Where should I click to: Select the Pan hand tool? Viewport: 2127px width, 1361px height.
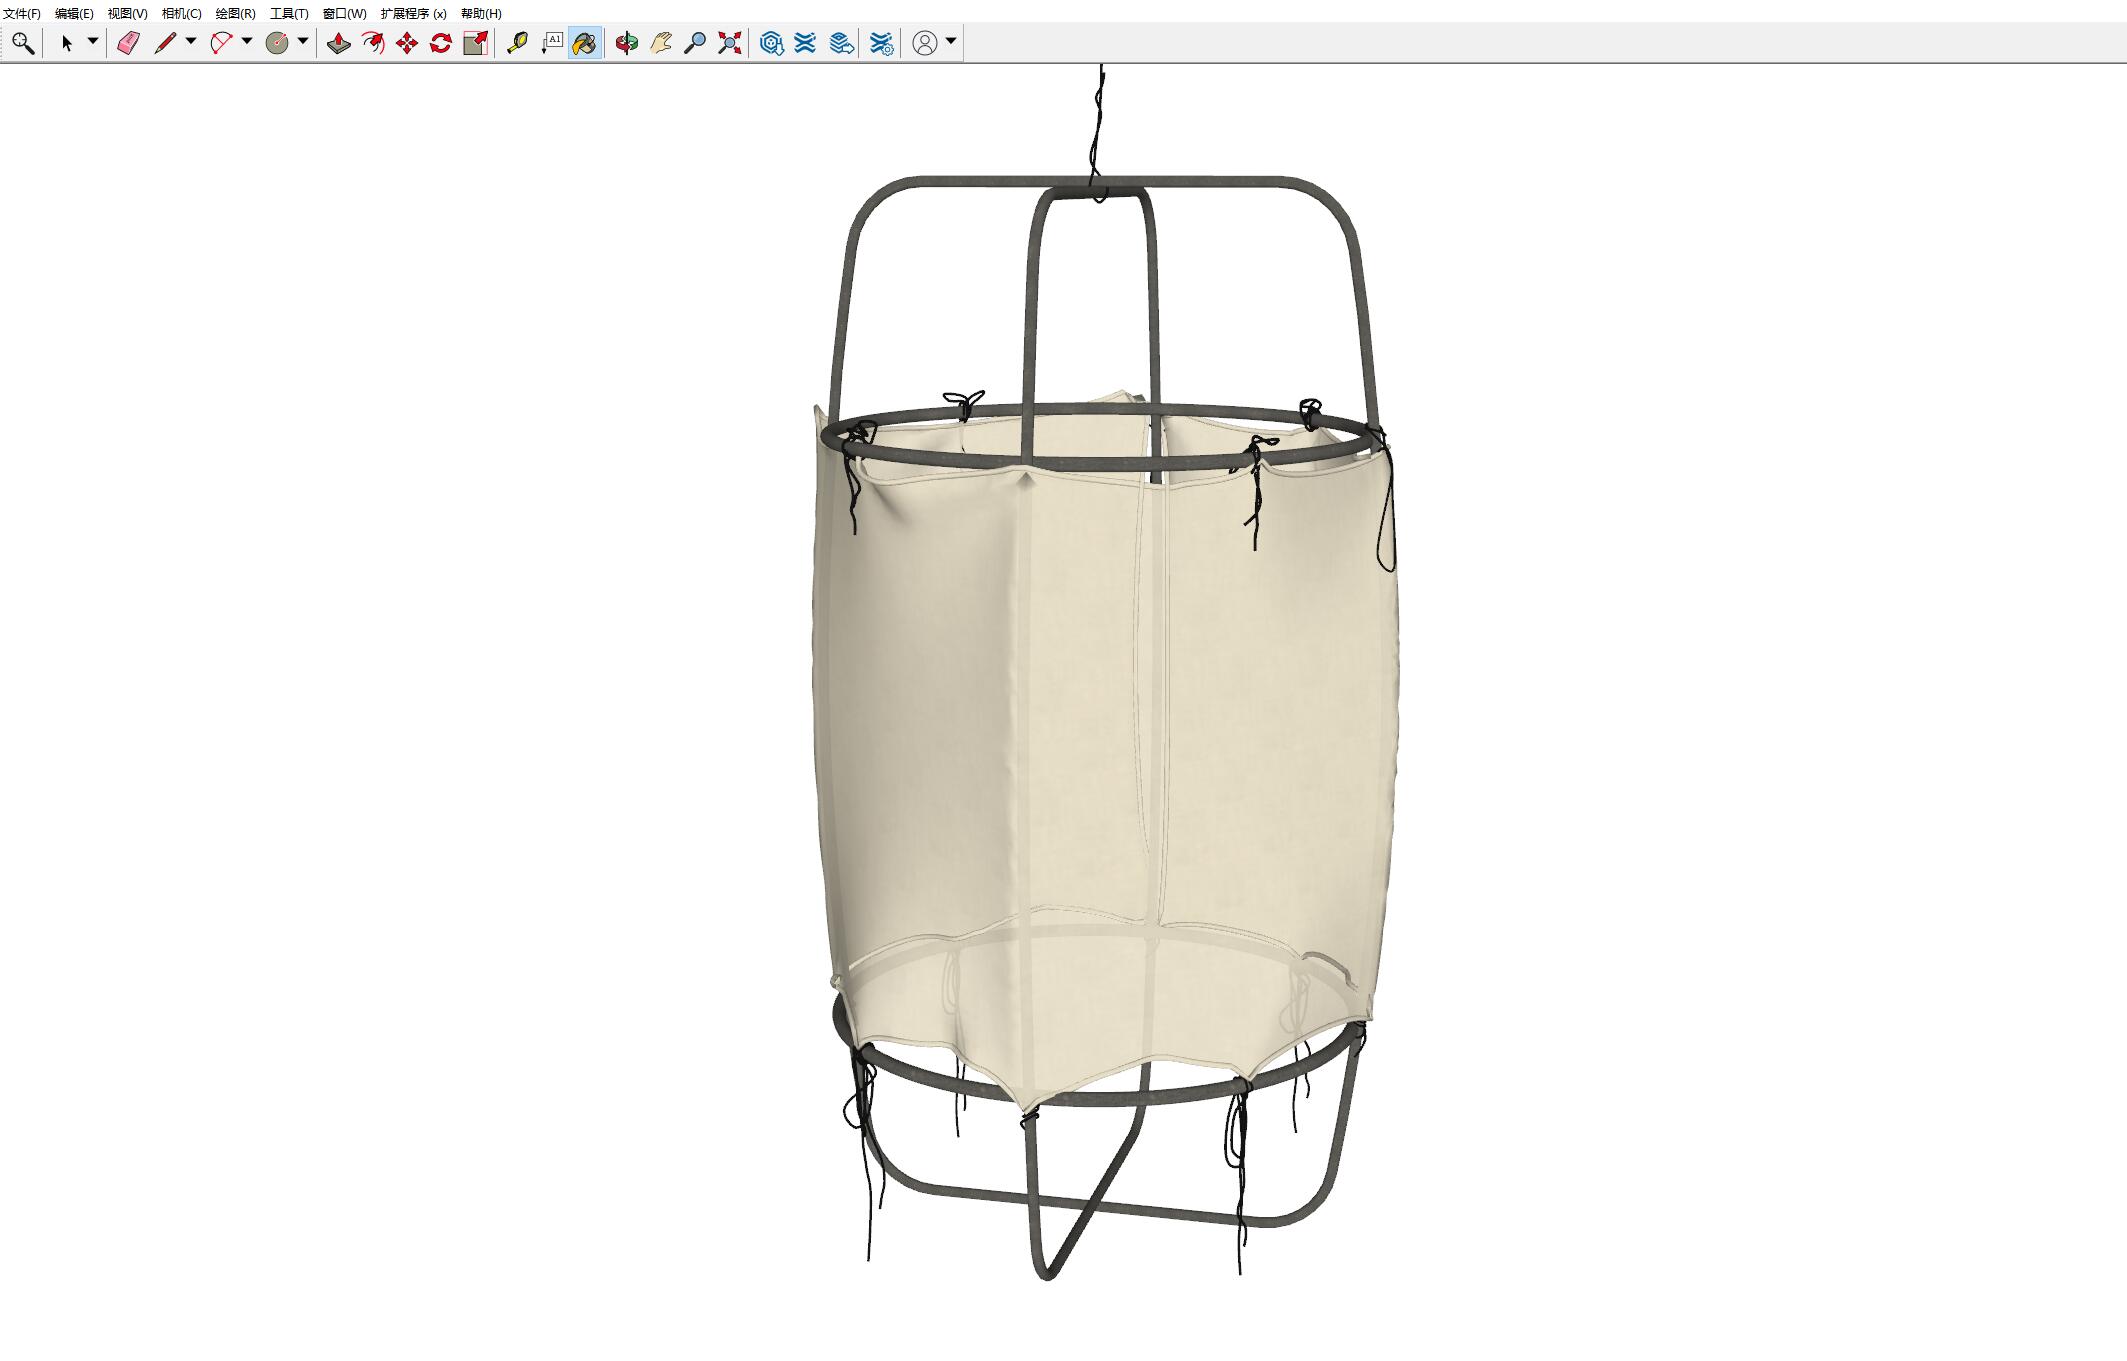pyautogui.click(x=661, y=43)
